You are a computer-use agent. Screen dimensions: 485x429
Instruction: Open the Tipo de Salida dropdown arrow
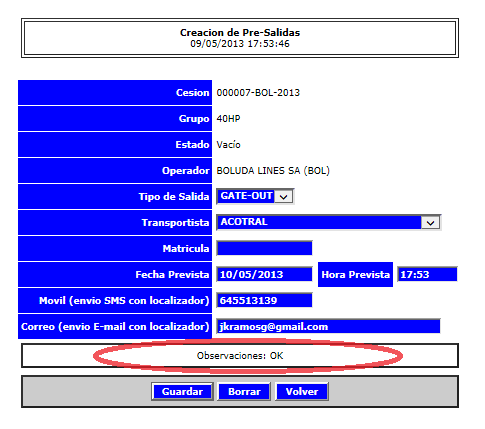tap(284, 197)
